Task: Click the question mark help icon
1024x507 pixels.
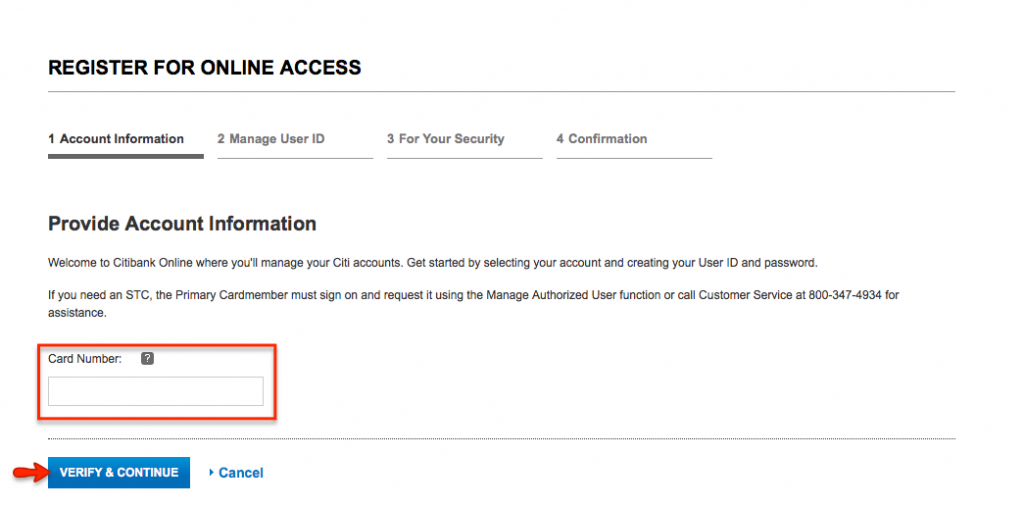Action: pyautogui.click(x=147, y=359)
